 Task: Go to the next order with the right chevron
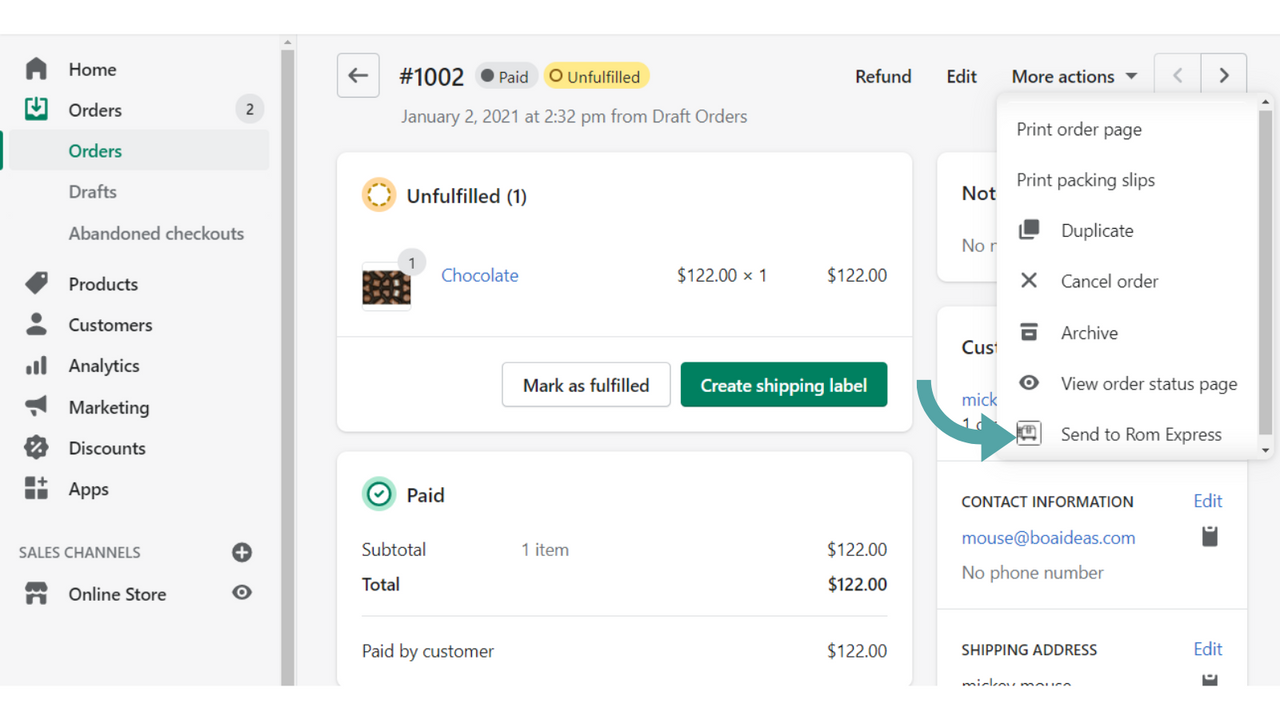click(x=1223, y=75)
